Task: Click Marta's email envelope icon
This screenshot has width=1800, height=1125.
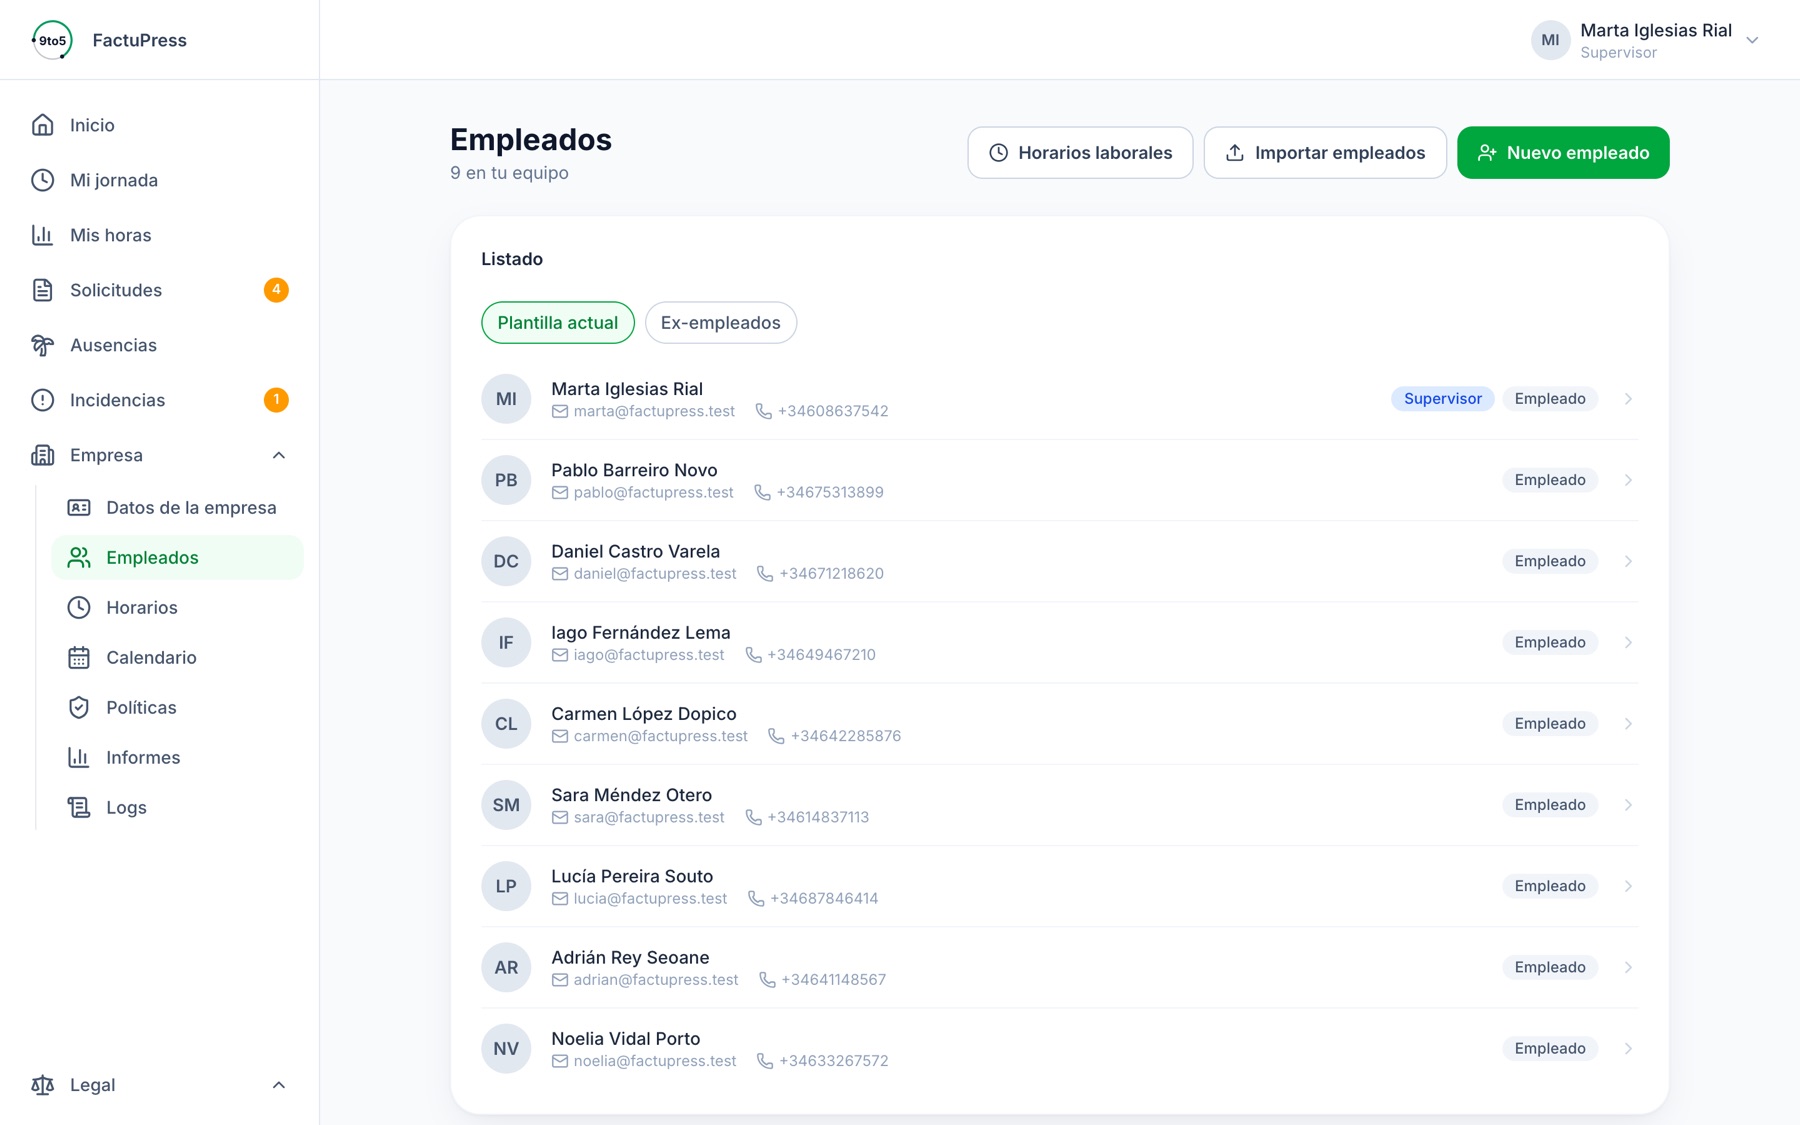Action: [x=560, y=411]
